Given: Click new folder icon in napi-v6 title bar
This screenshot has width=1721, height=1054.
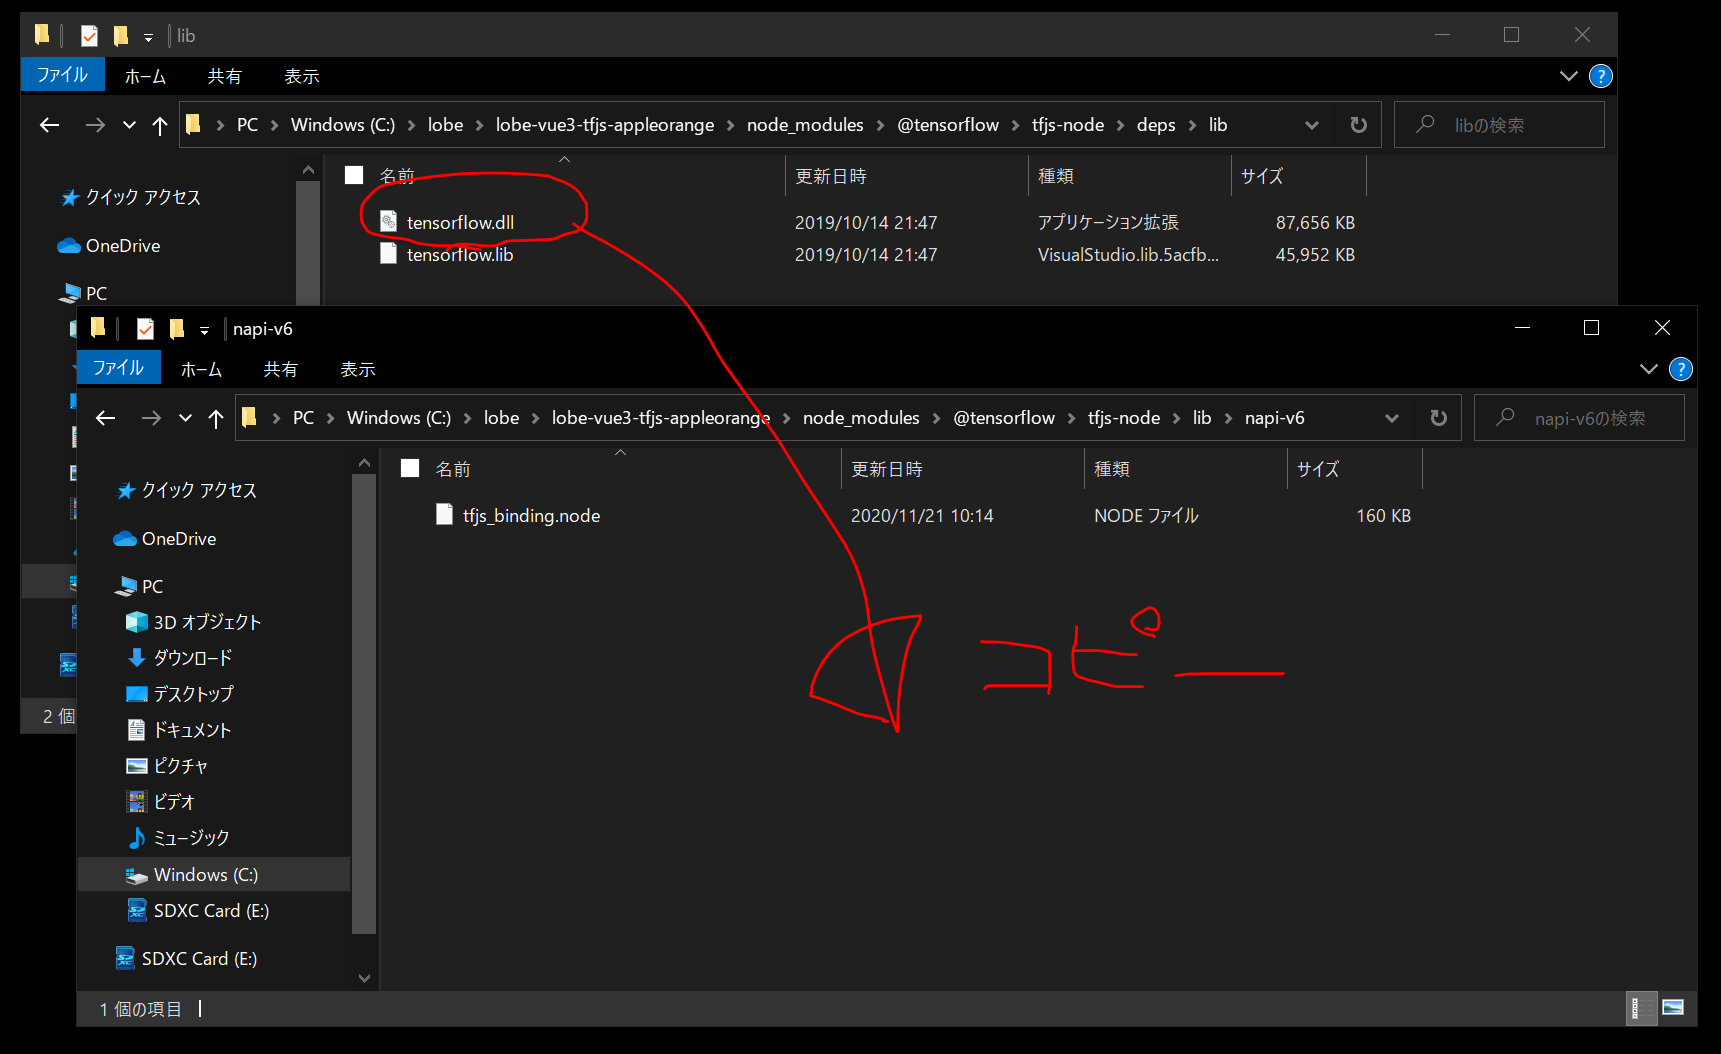Looking at the screenshot, I should (x=177, y=328).
